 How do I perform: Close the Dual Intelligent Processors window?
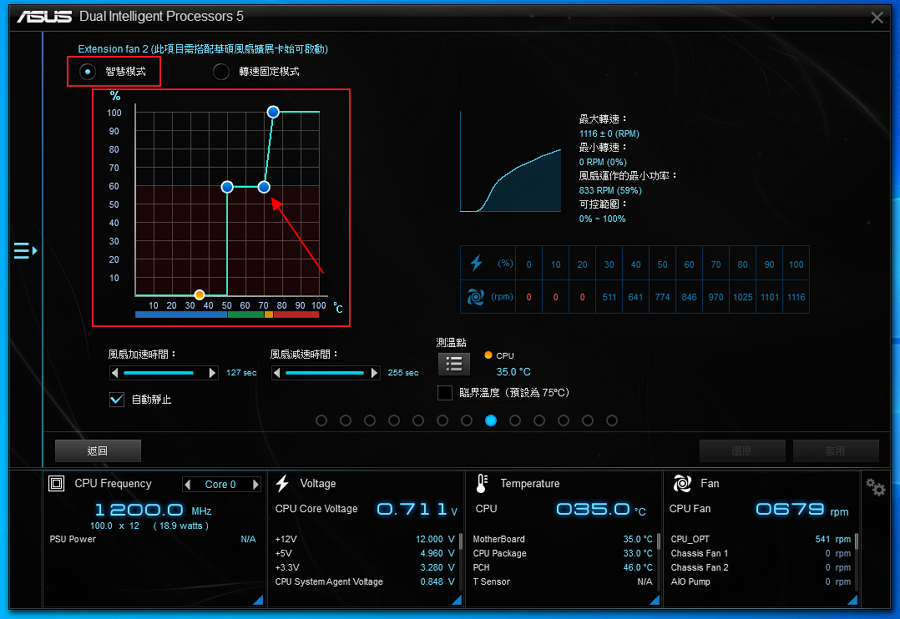click(876, 17)
